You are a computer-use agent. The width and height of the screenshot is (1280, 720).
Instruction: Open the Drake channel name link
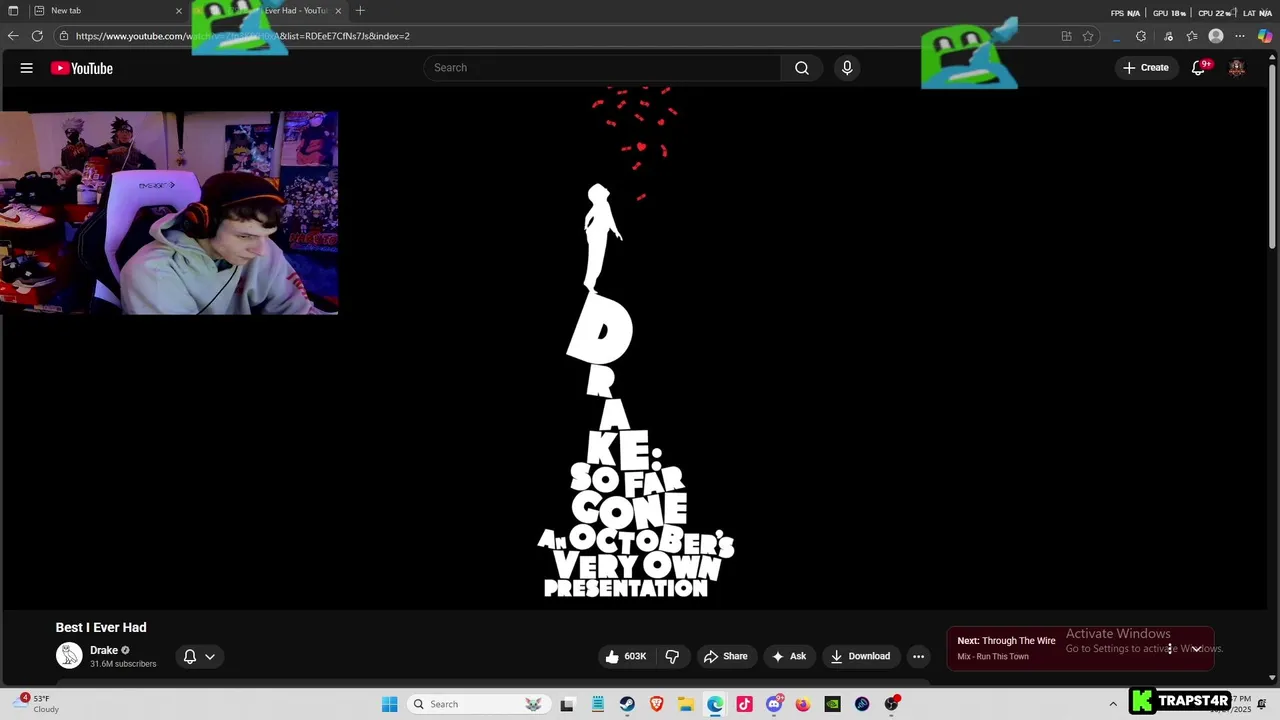[x=104, y=650]
